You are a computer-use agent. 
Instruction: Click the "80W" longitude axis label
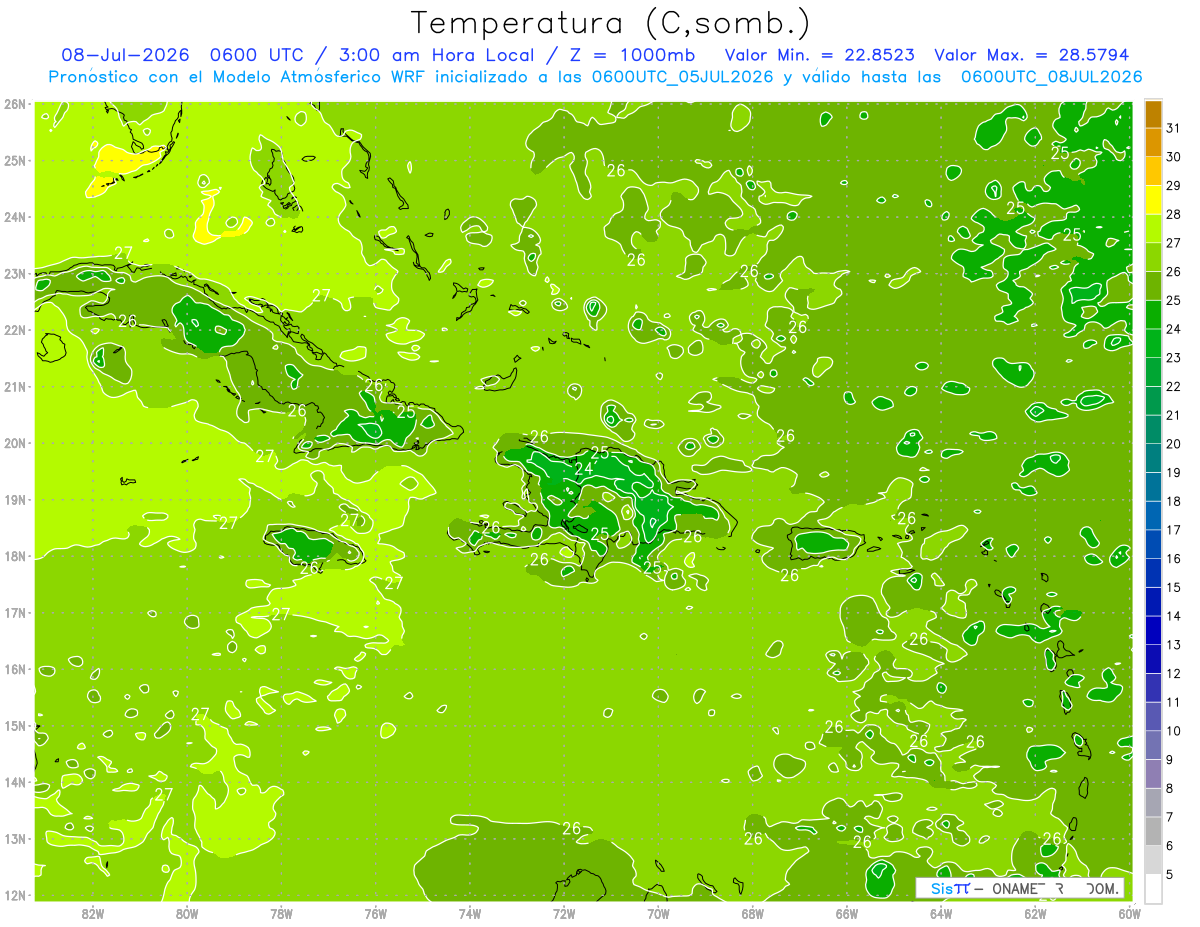click(x=187, y=913)
